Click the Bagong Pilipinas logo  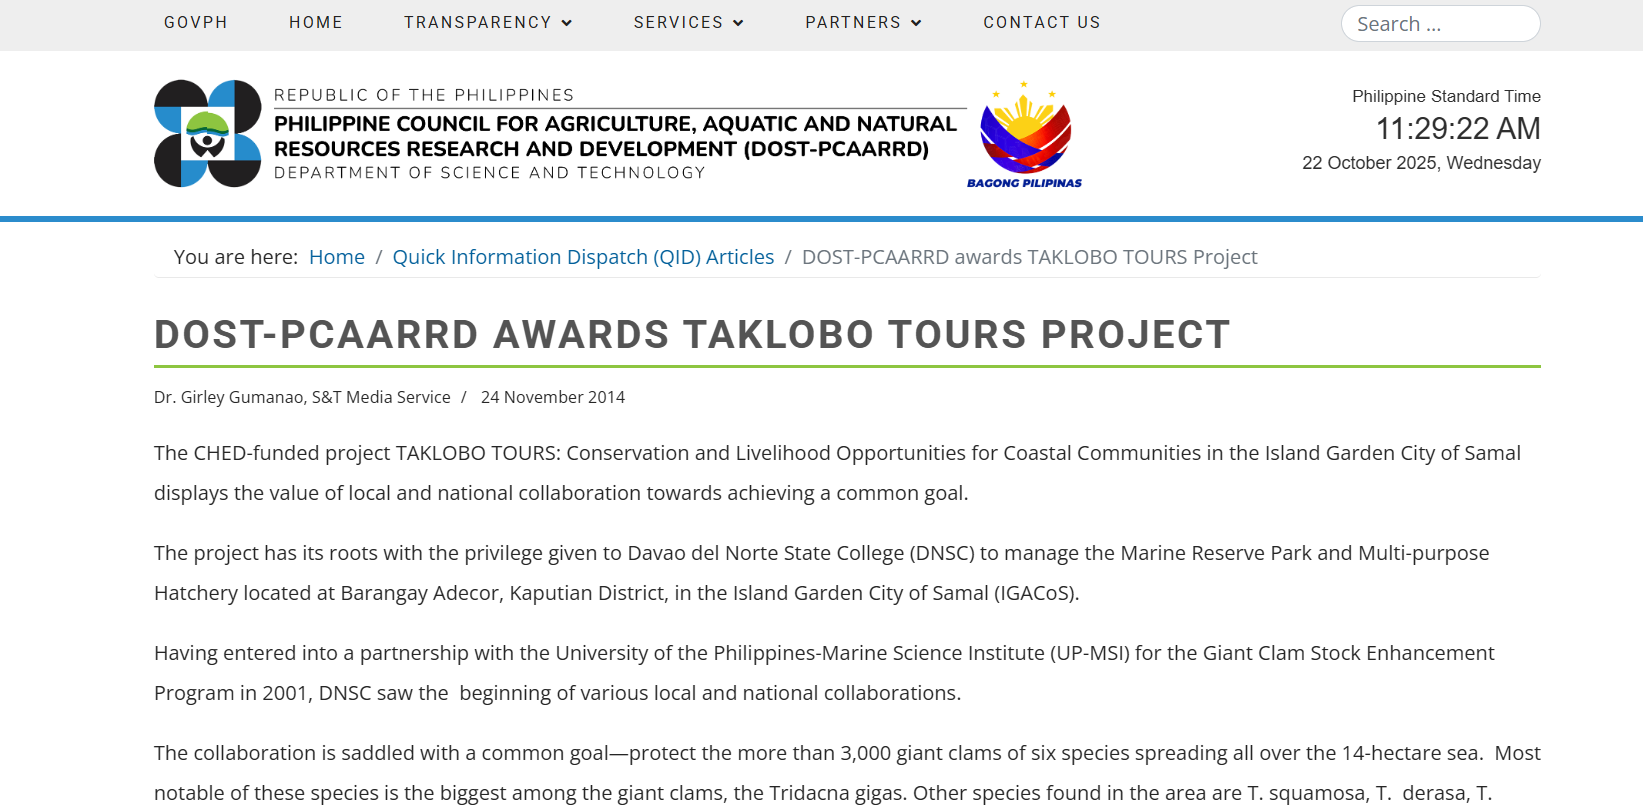tap(1025, 135)
